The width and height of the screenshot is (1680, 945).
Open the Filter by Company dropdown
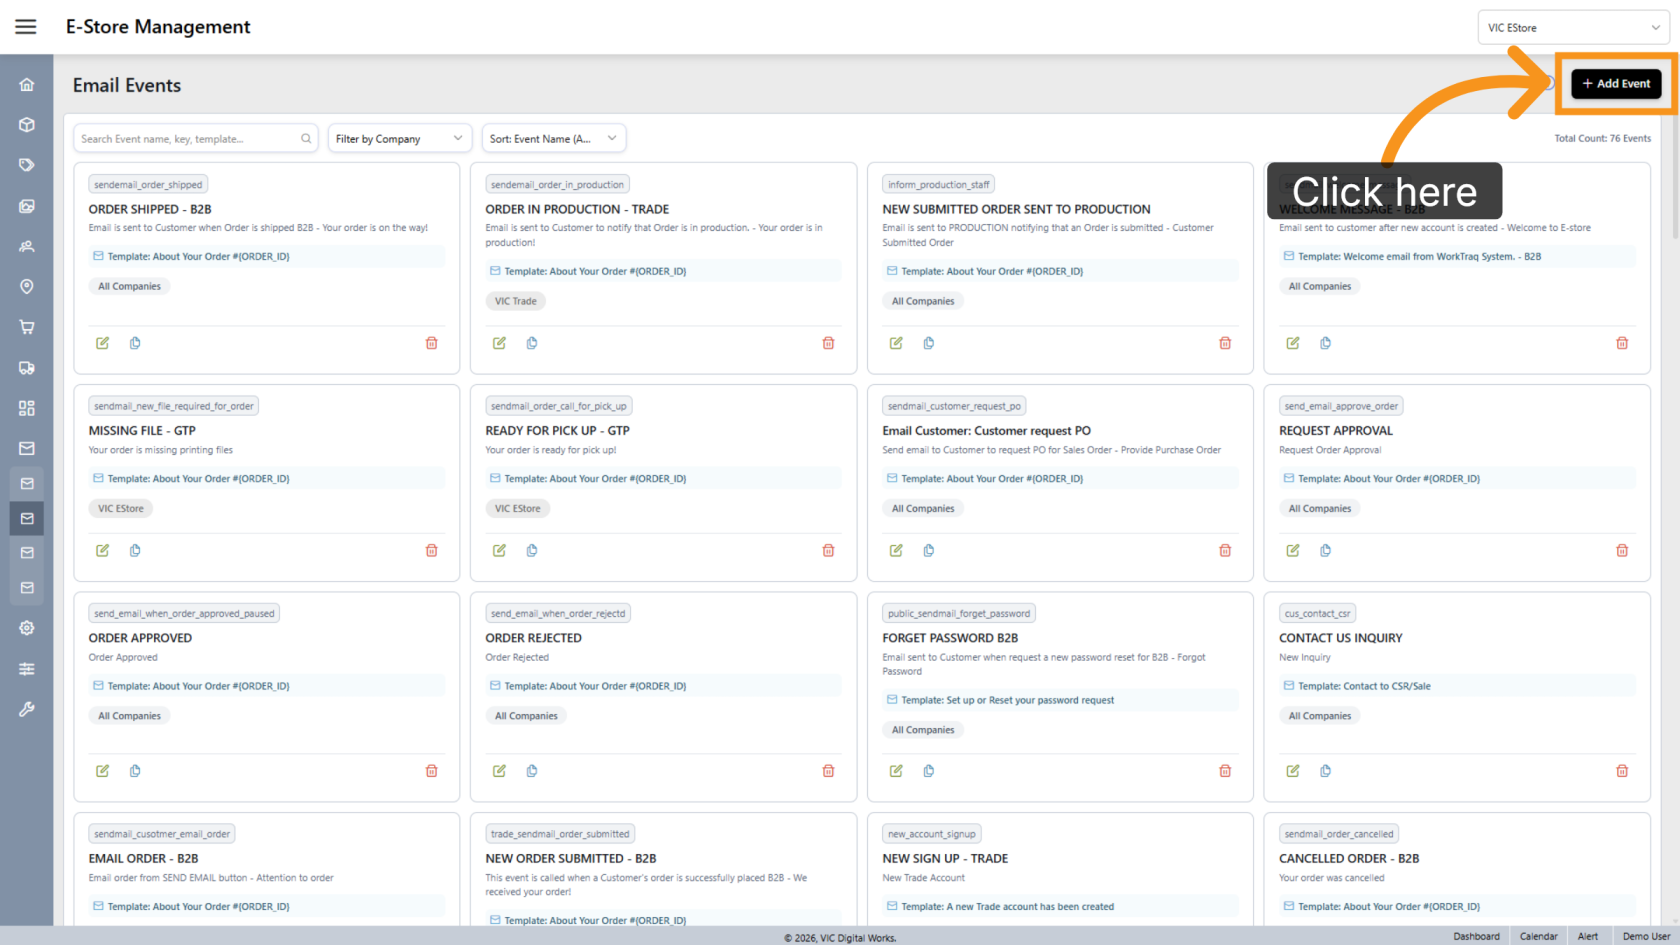pos(400,139)
